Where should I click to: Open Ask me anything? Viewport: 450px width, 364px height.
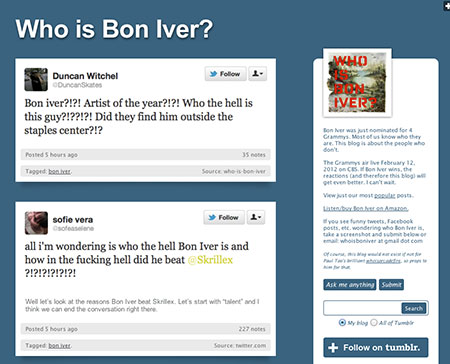[350, 285]
